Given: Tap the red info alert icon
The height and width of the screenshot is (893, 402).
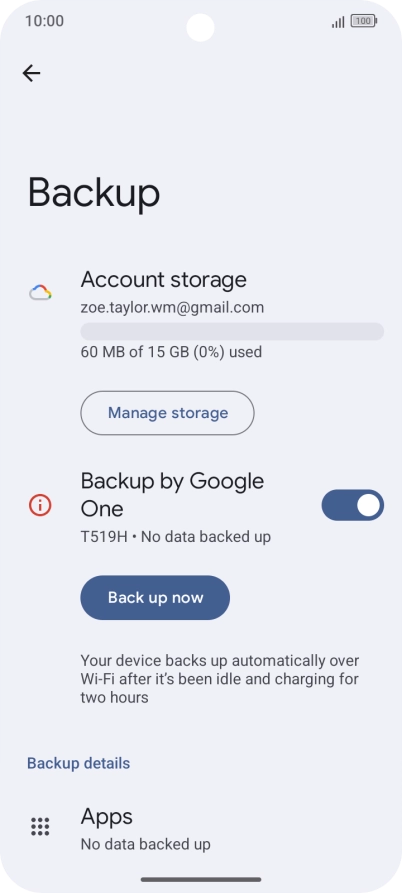Looking at the screenshot, I should (40, 505).
